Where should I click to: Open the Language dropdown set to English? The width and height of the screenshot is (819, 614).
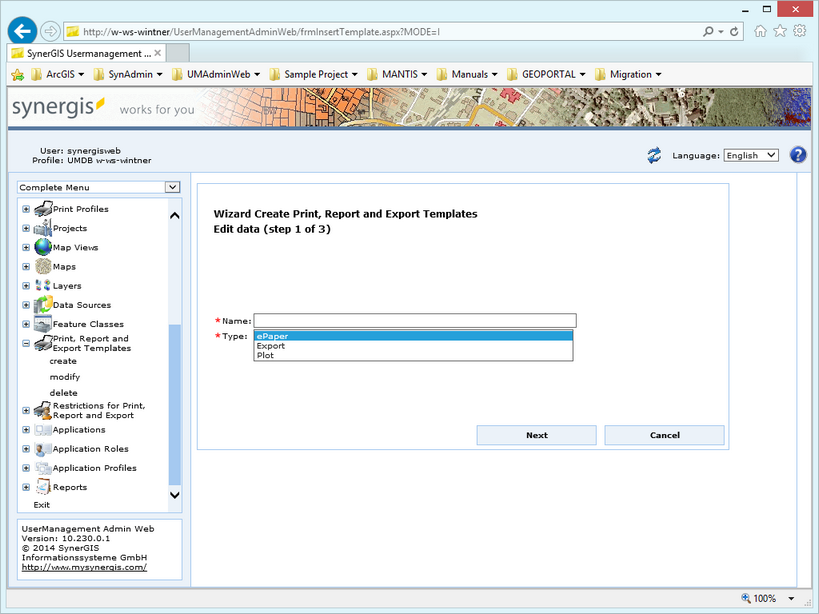[750, 155]
